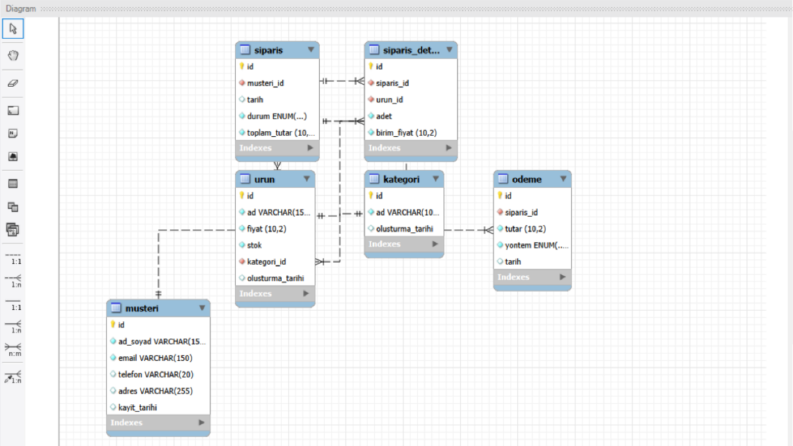Select the email VARCHAR(150) column
Image resolution: width=793 pixels, height=446 pixels.
[158, 358]
